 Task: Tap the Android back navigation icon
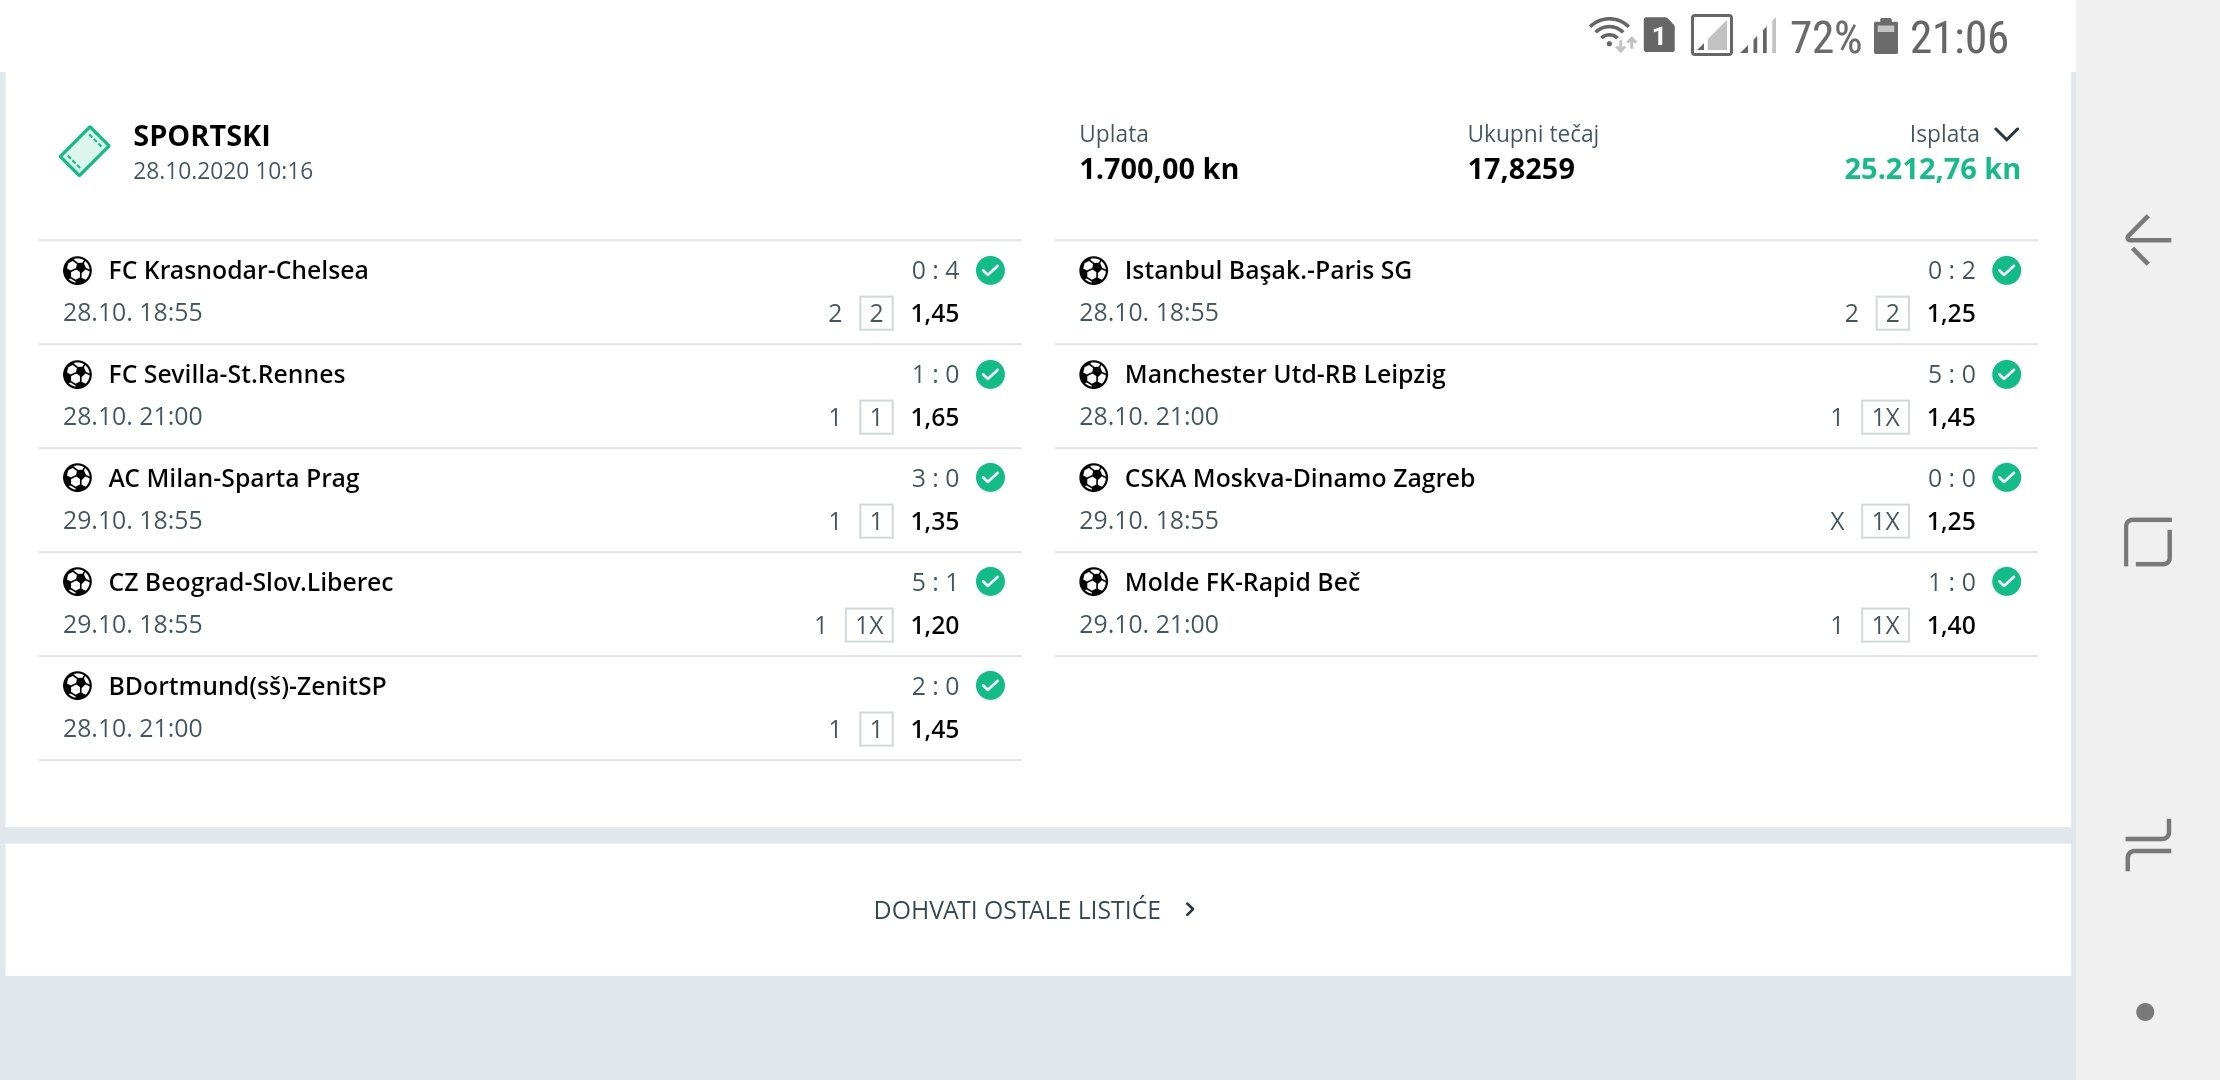[2147, 240]
